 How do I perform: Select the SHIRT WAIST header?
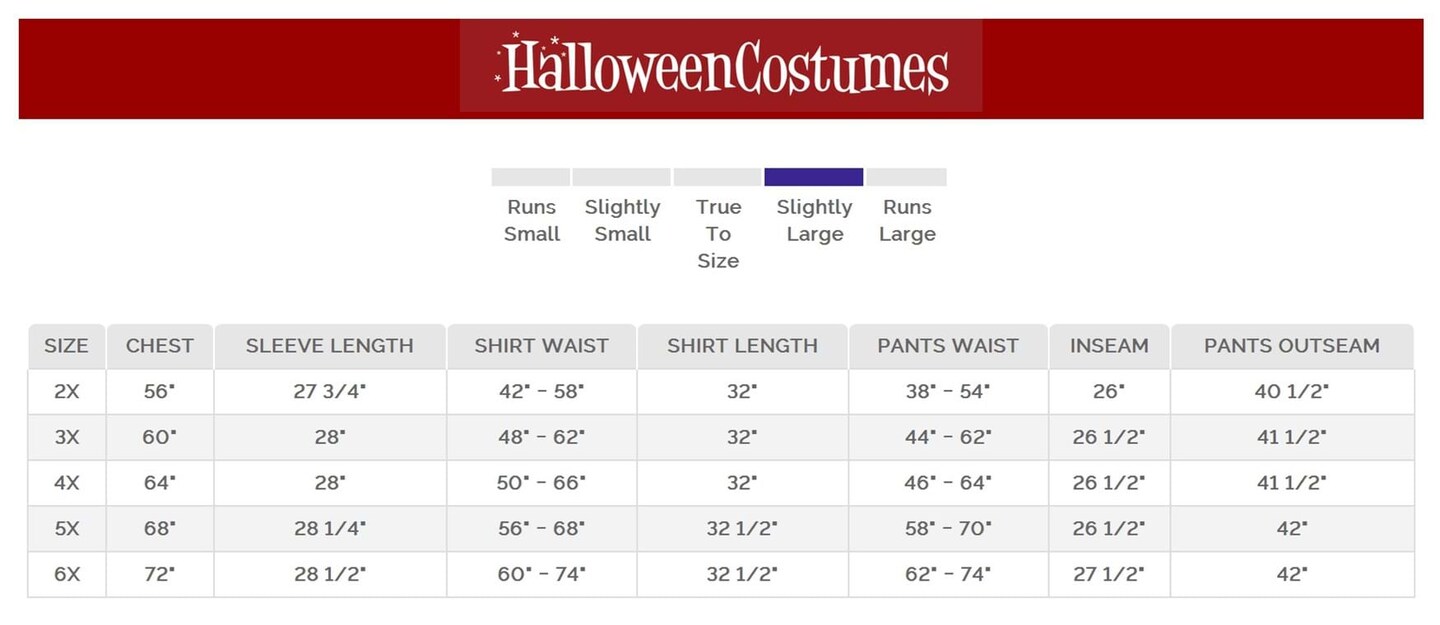(x=541, y=346)
